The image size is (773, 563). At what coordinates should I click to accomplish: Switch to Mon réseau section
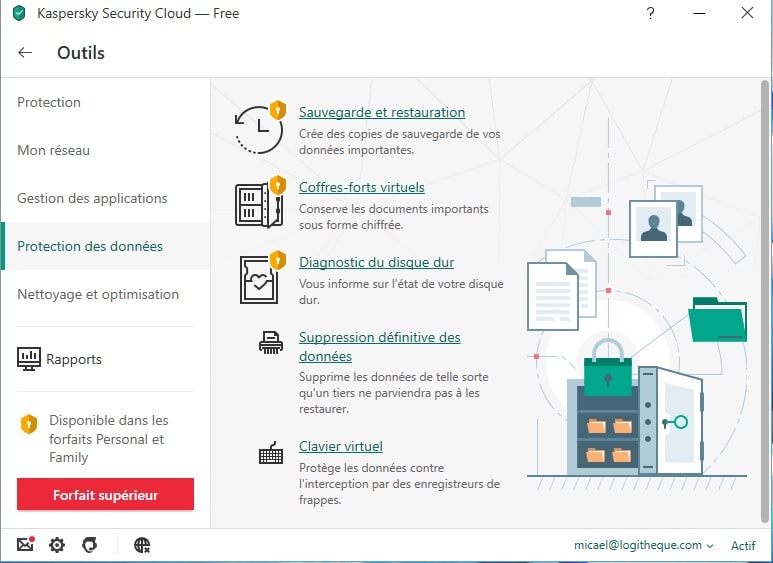53,150
